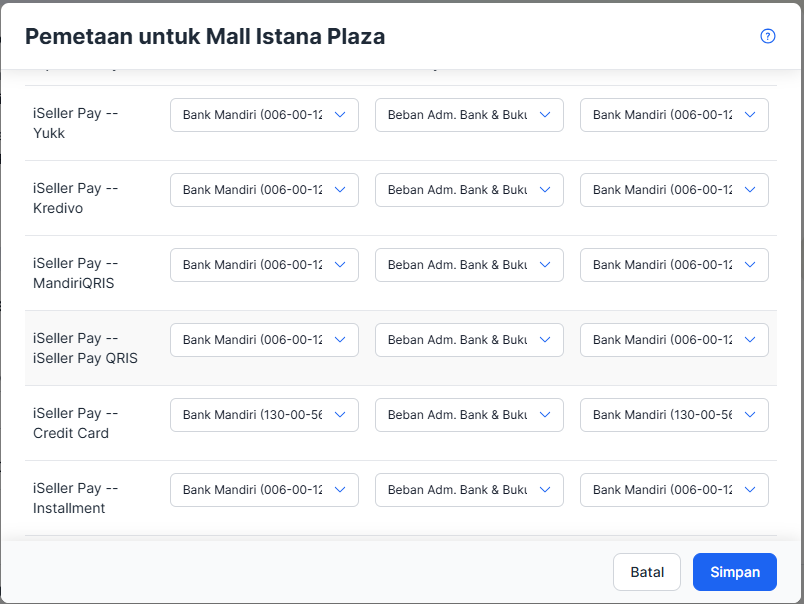This screenshot has width=804, height=604.
Task: Open last Bank Mandiri dropdown in iSeller Pay QRIS row
Action: point(674,340)
